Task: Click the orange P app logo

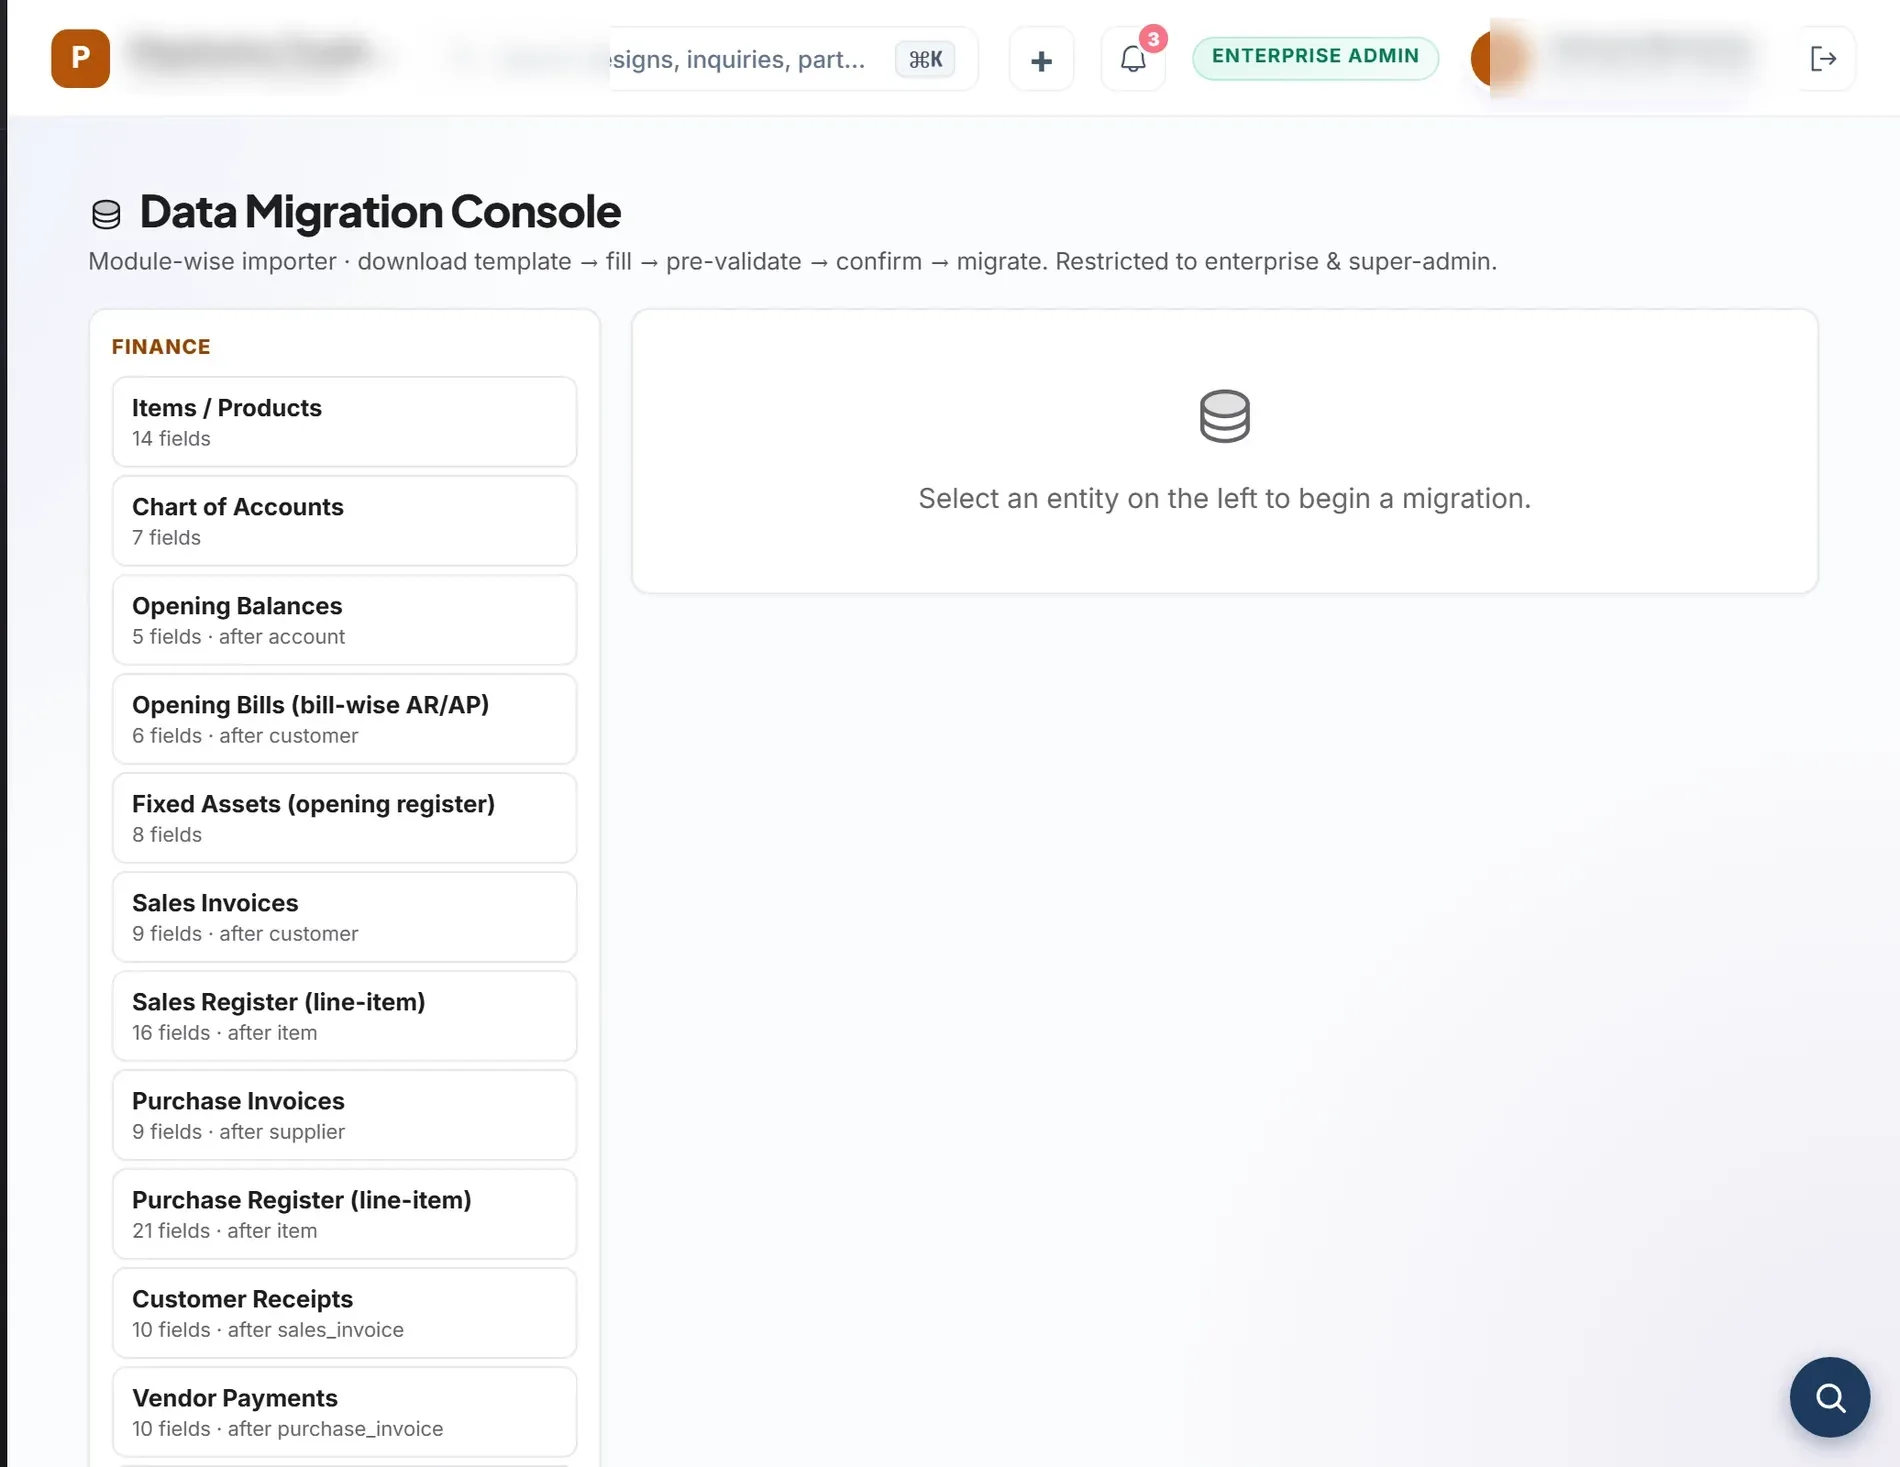Action: (80, 58)
